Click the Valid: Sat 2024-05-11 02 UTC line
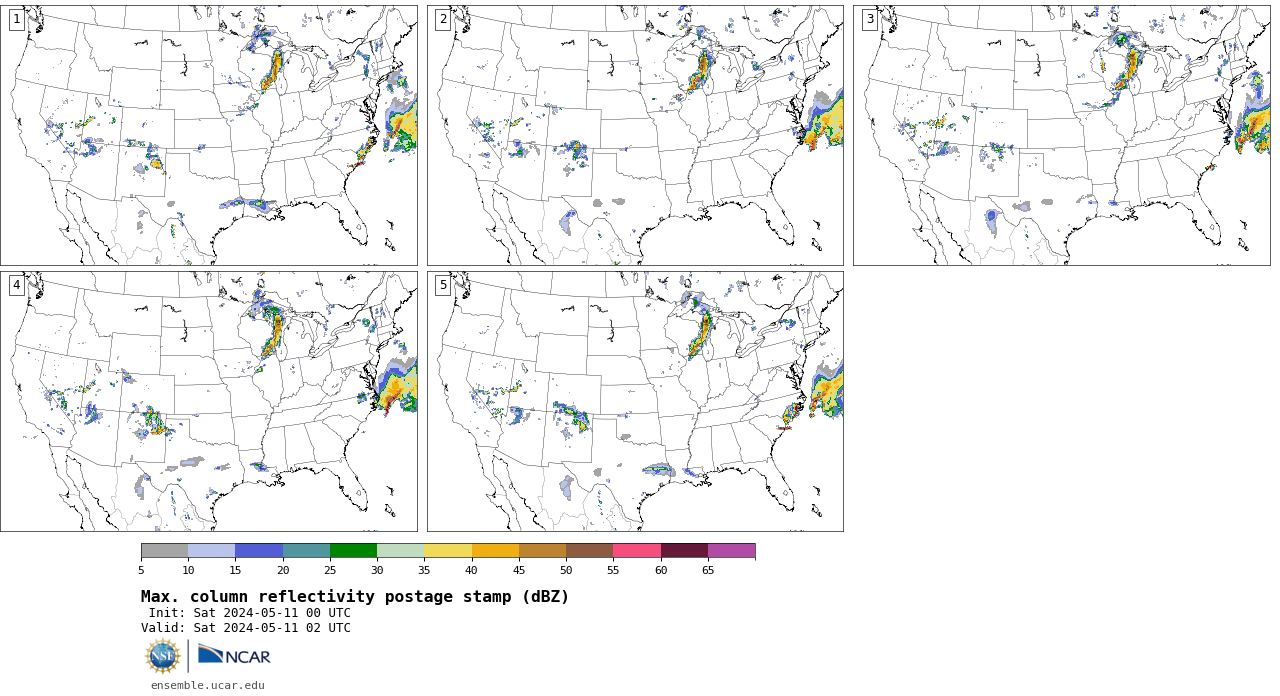1280x696 pixels. 246,628
